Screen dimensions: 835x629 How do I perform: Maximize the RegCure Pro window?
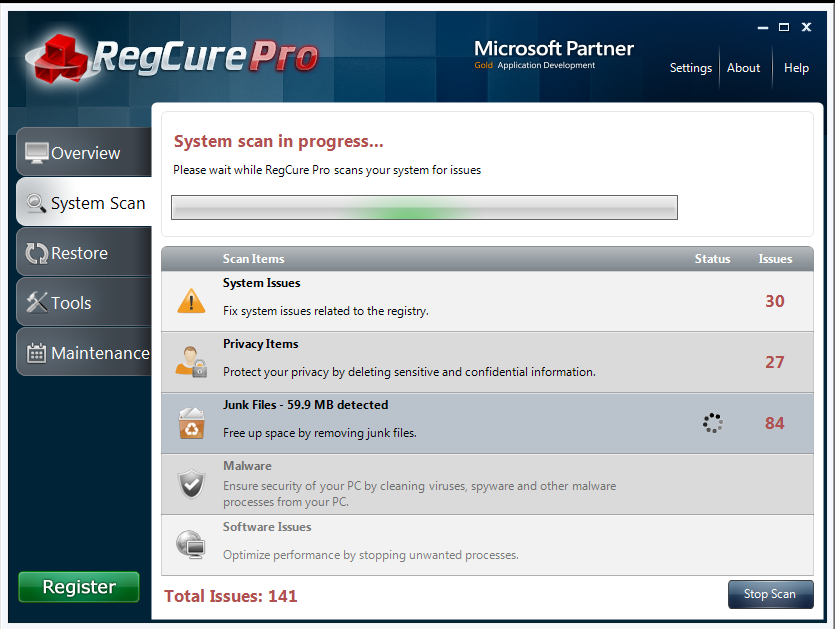coord(784,27)
